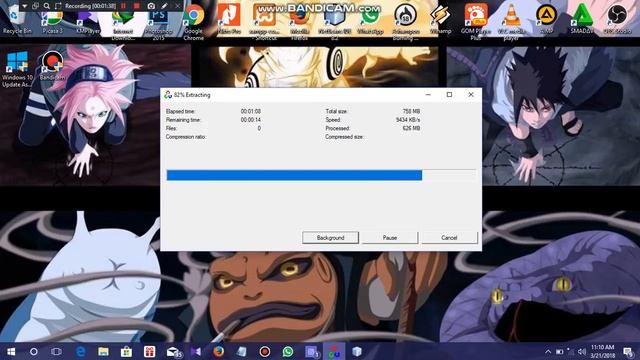The height and width of the screenshot is (360, 640).
Task: Open Visual Studio from taskbar
Action: click(196, 351)
